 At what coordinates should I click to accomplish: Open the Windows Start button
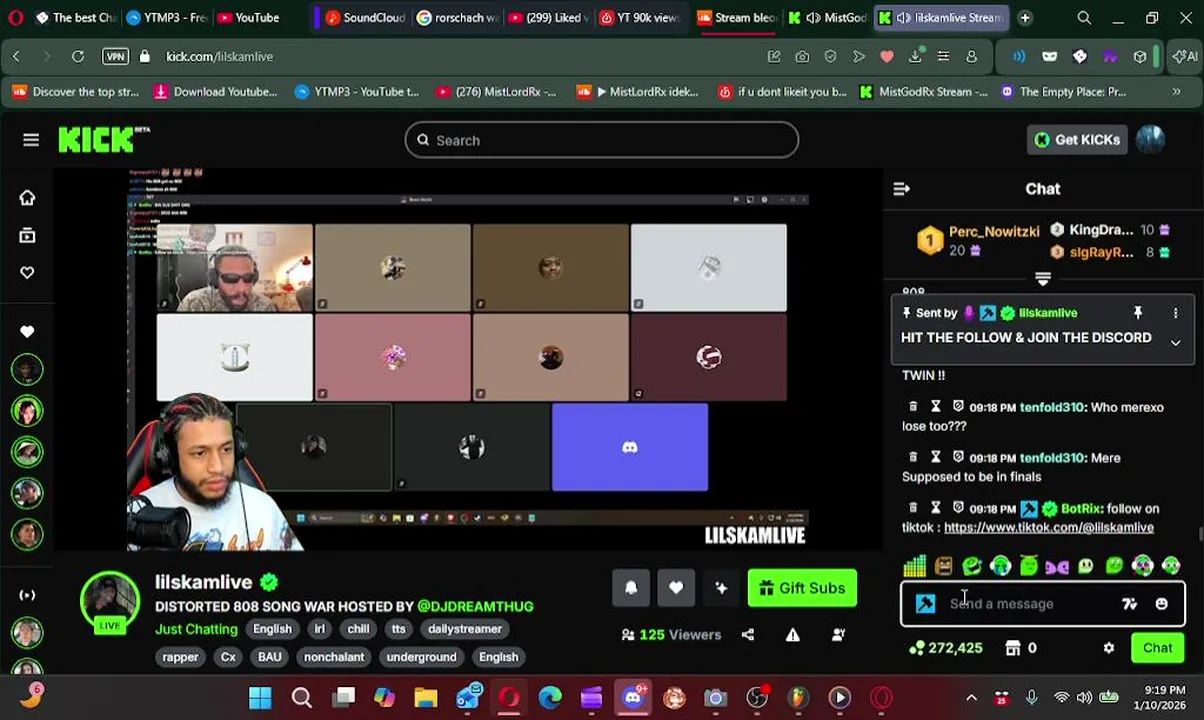(260, 698)
